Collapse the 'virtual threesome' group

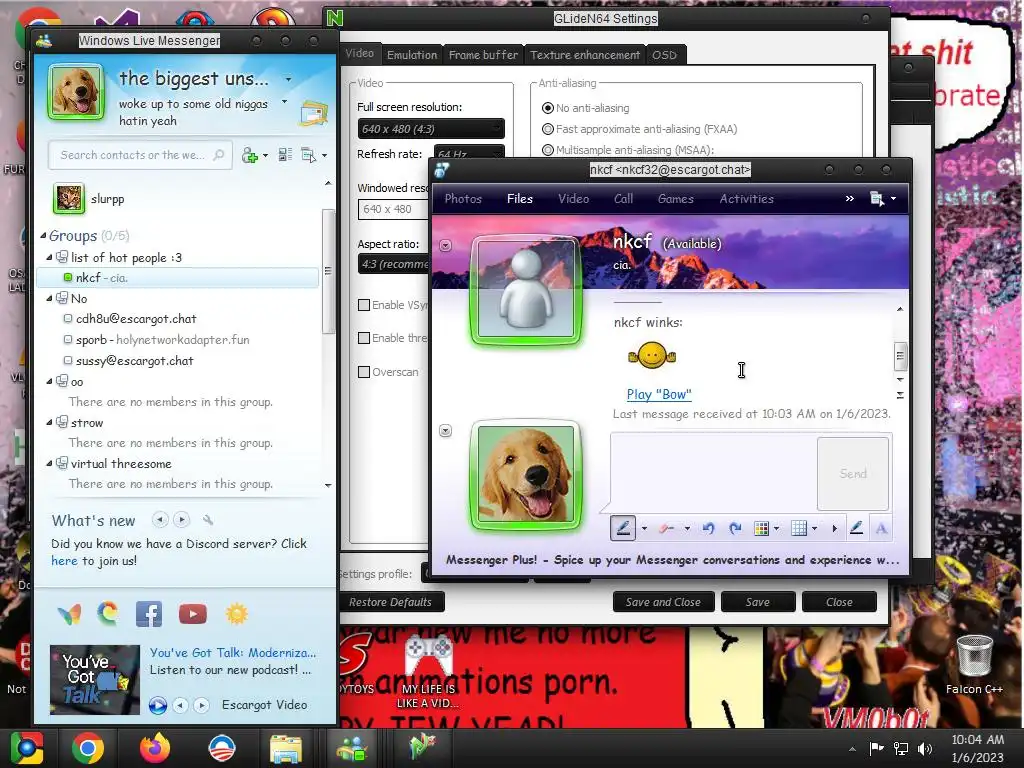point(50,463)
